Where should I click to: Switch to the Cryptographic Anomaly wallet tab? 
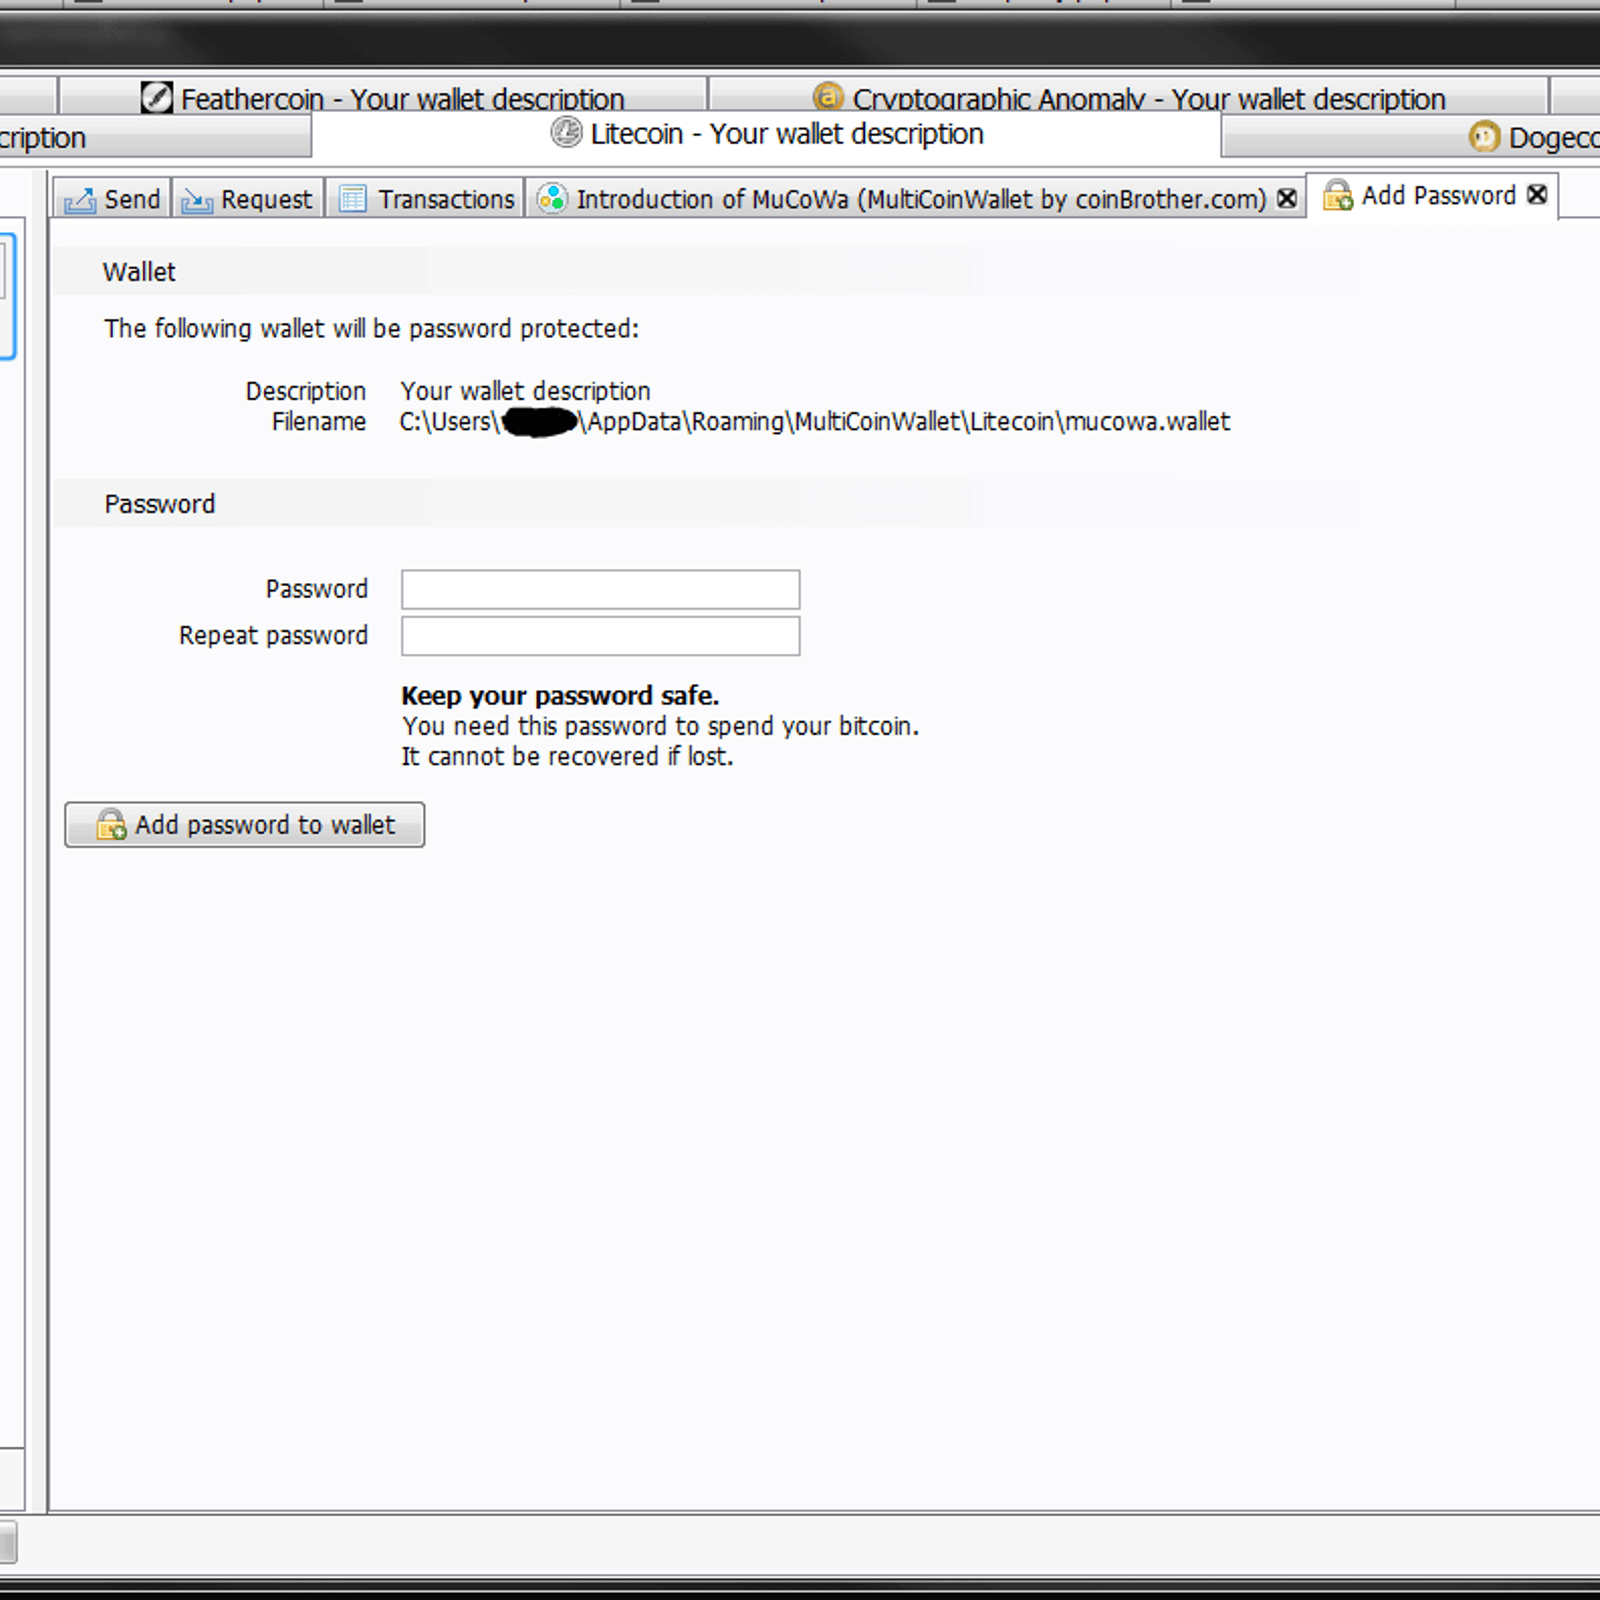coord(1128,96)
